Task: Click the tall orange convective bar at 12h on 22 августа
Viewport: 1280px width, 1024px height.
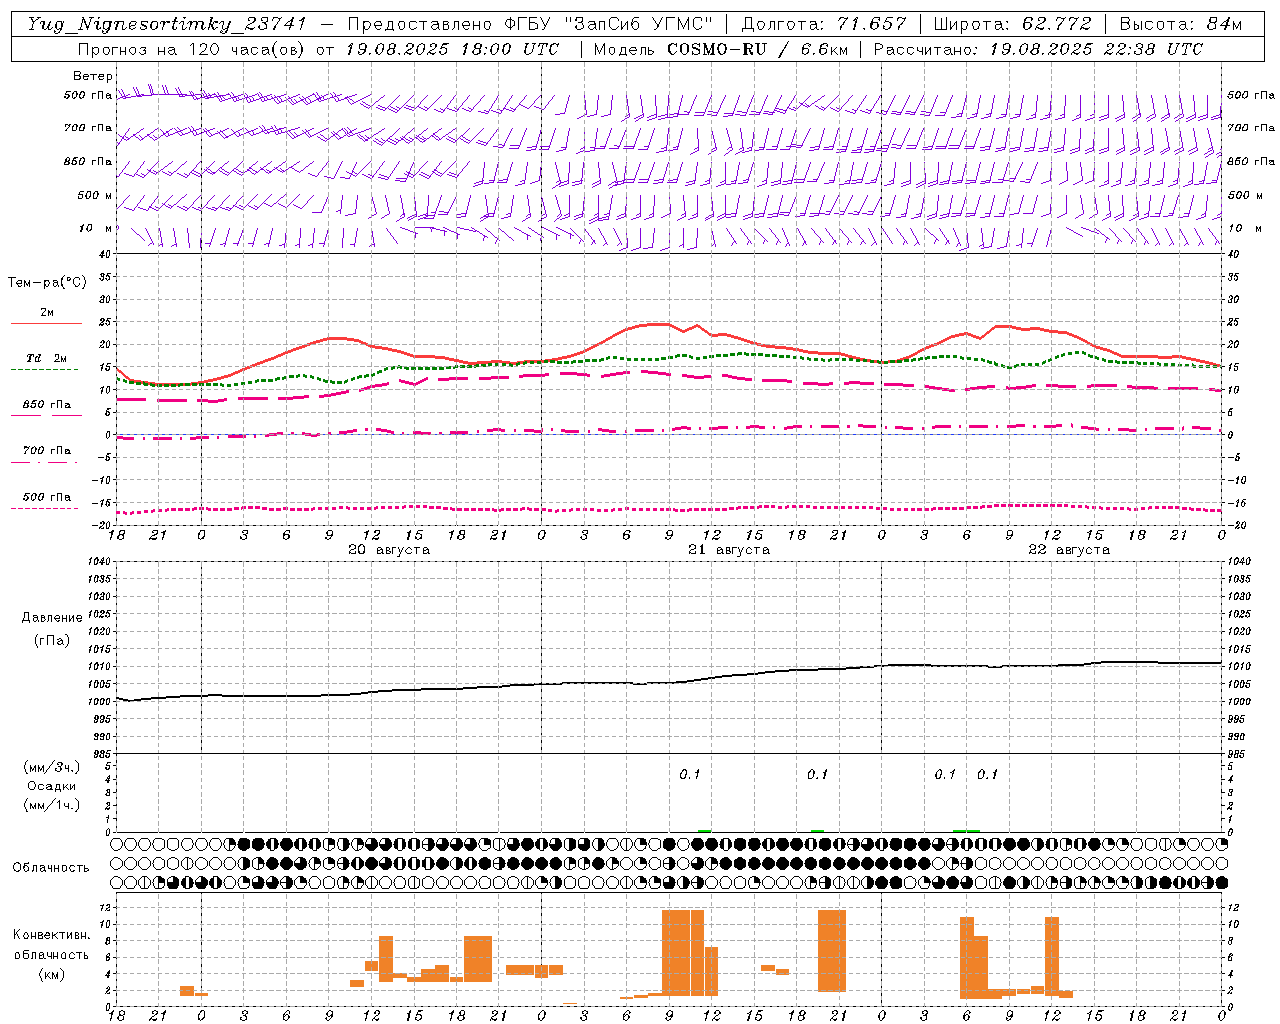Action: click(x=1052, y=955)
